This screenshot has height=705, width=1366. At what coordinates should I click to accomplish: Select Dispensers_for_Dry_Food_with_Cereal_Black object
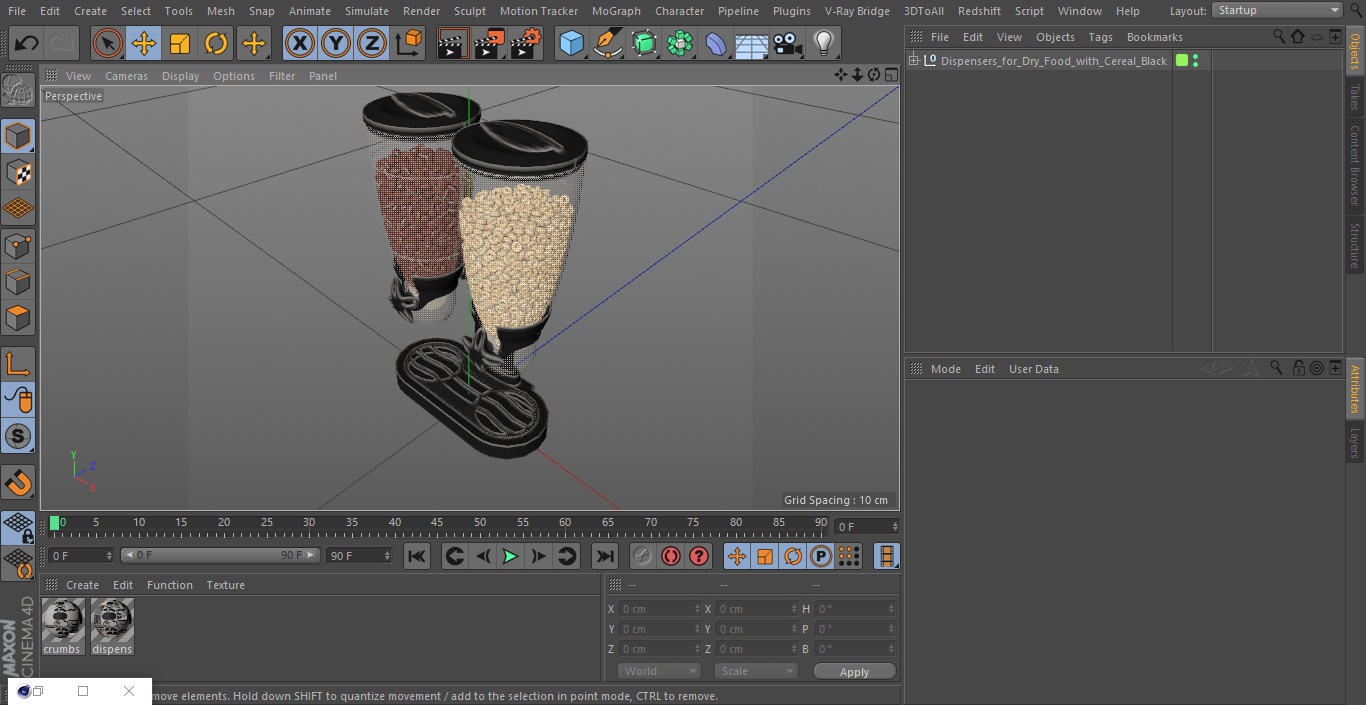tap(1053, 61)
